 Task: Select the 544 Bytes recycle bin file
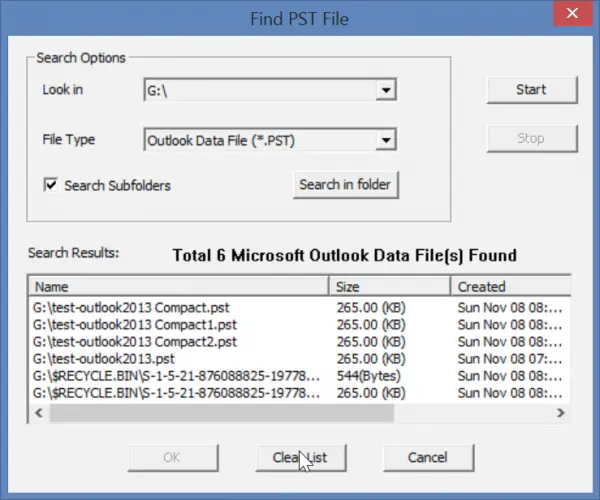299,376
